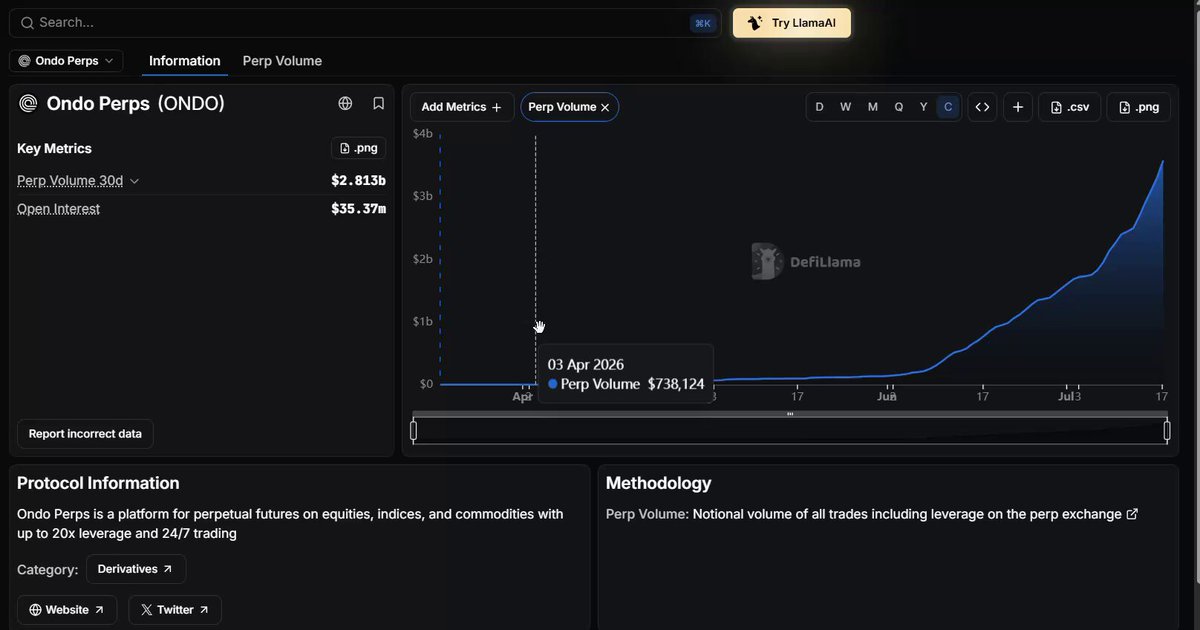Export Key Metrics as .png

[358, 148]
